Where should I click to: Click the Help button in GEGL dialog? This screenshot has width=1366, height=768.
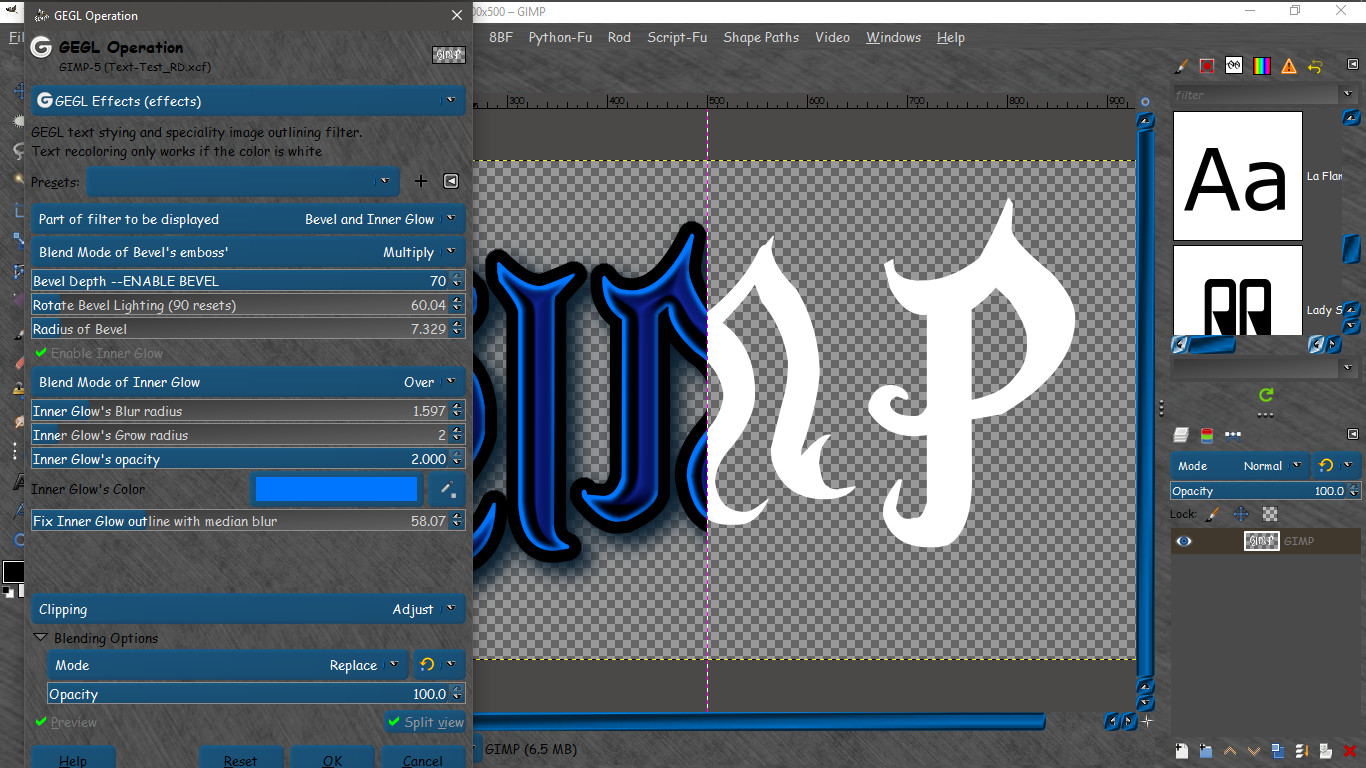click(x=73, y=758)
